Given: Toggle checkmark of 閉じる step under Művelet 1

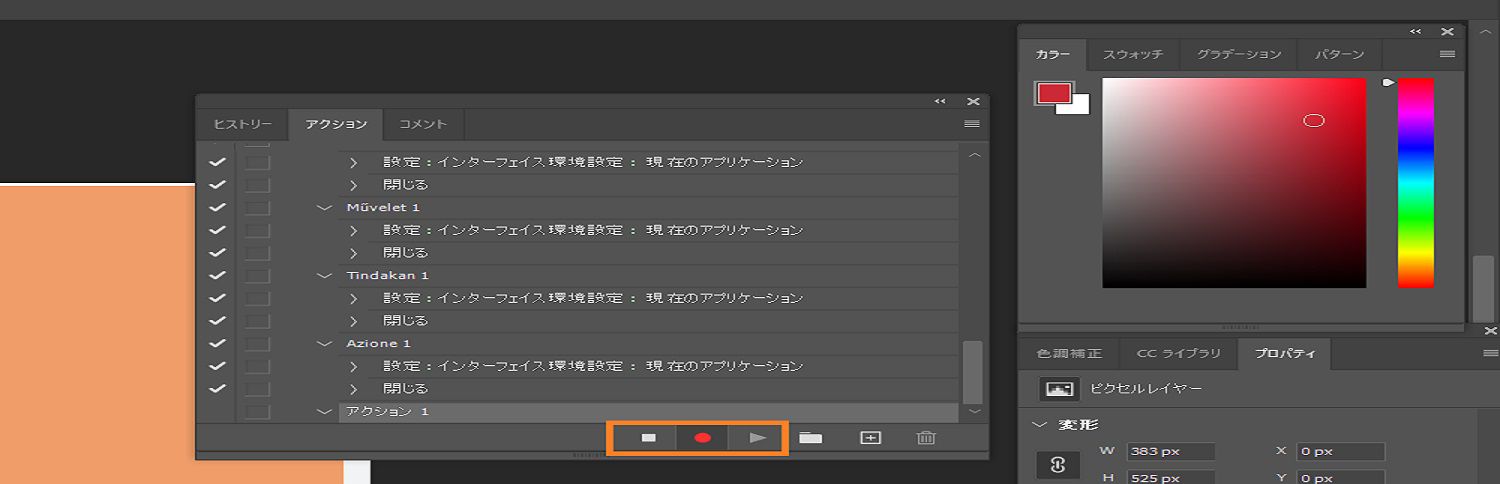Looking at the screenshot, I should pos(217,253).
